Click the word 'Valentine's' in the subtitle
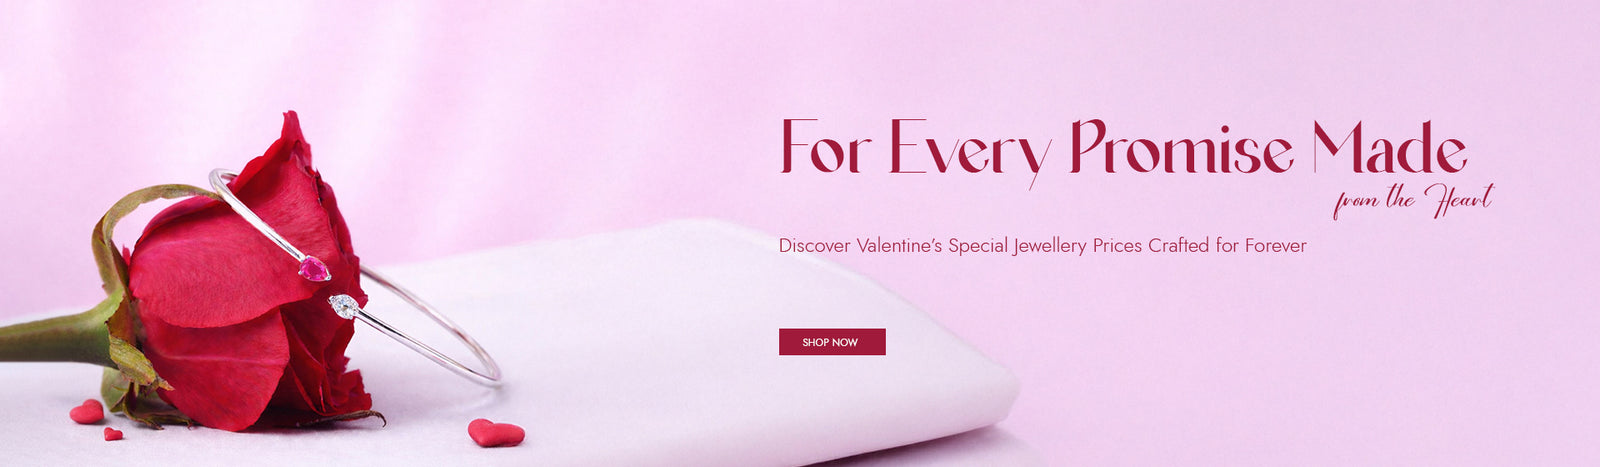Screen dimensions: 1600x467 [x=899, y=245]
